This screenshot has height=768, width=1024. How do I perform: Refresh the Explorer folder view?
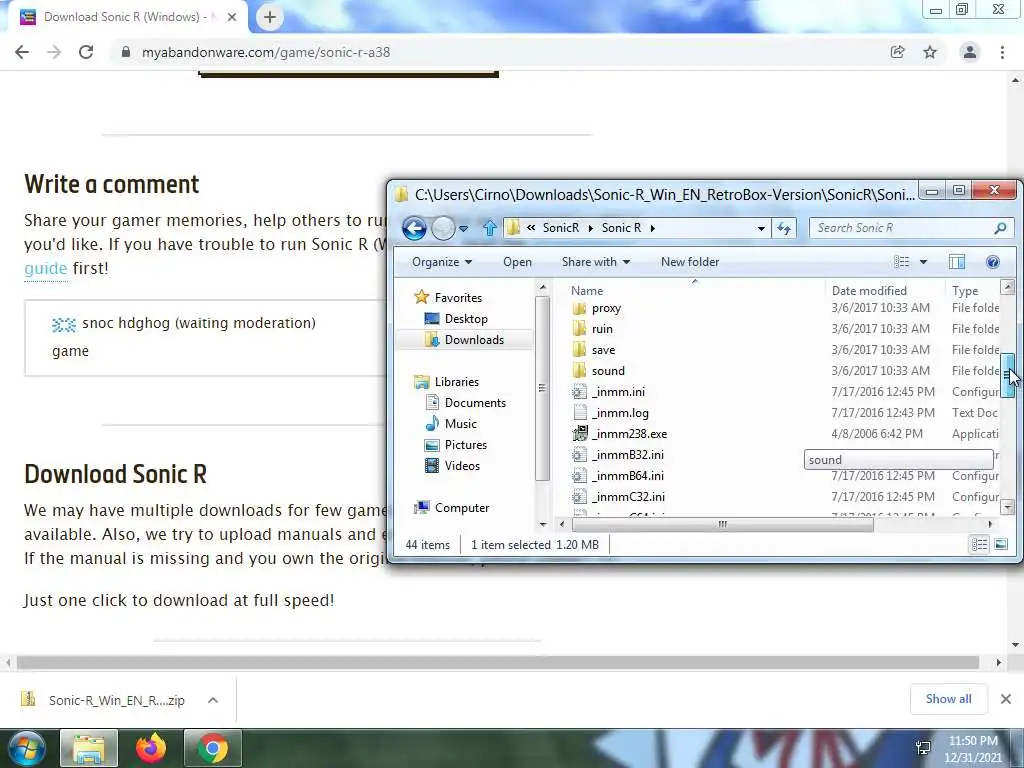point(784,228)
